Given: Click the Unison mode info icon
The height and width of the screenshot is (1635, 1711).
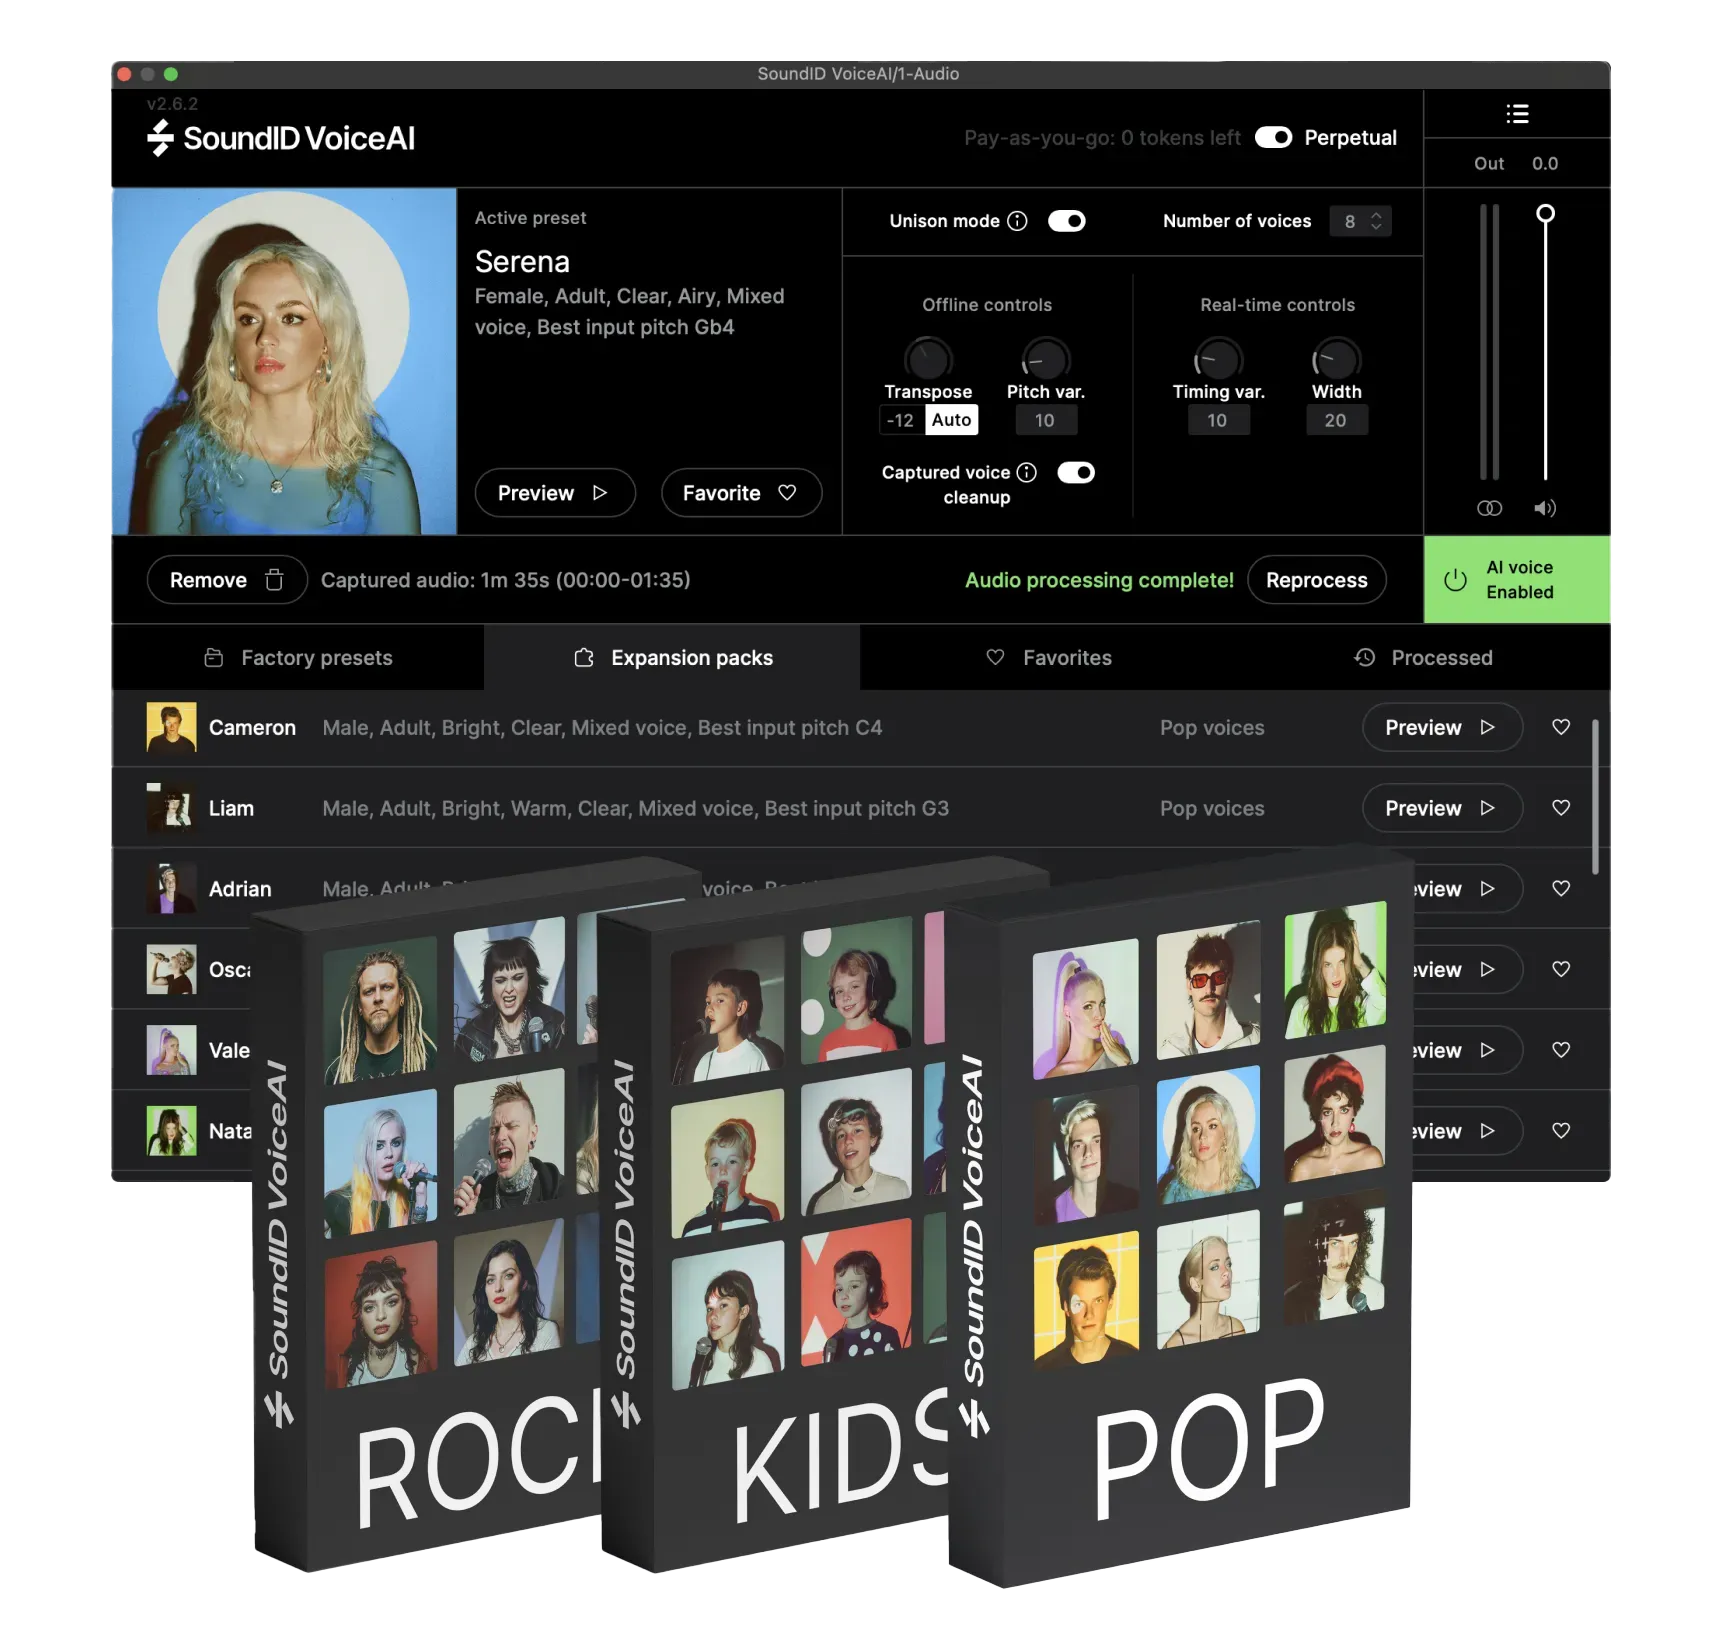Looking at the screenshot, I should click(x=1017, y=221).
